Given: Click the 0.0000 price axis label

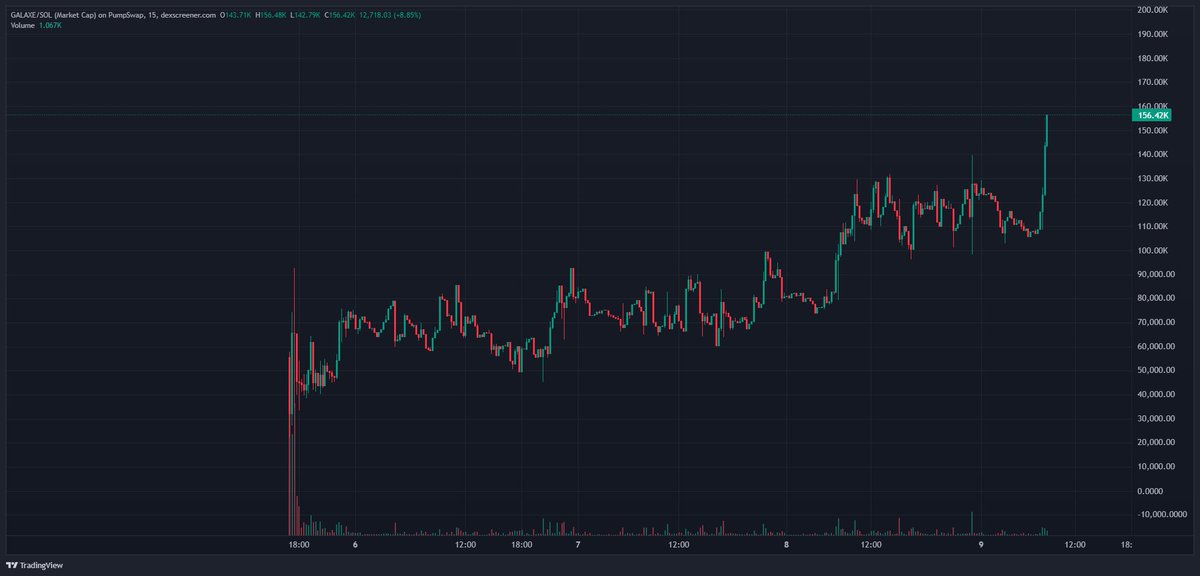Looking at the screenshot, I should coord(1151,490).
